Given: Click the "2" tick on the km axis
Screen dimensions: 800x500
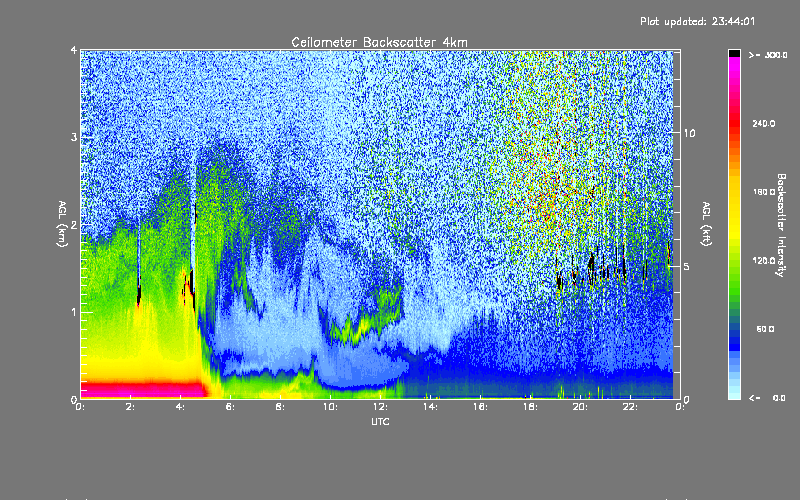Looking at the screenshot, I should tap(74, 224).
